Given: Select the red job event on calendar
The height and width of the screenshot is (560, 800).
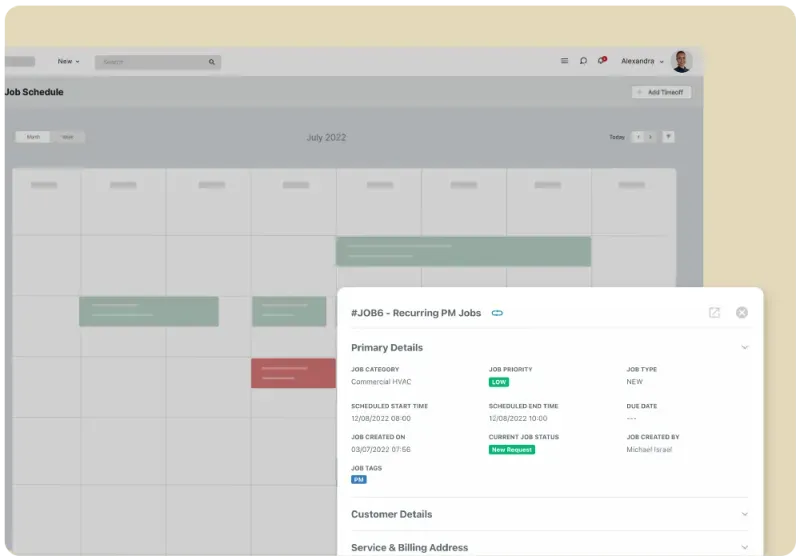Looking at the screenshot, I should click(293, 373).
